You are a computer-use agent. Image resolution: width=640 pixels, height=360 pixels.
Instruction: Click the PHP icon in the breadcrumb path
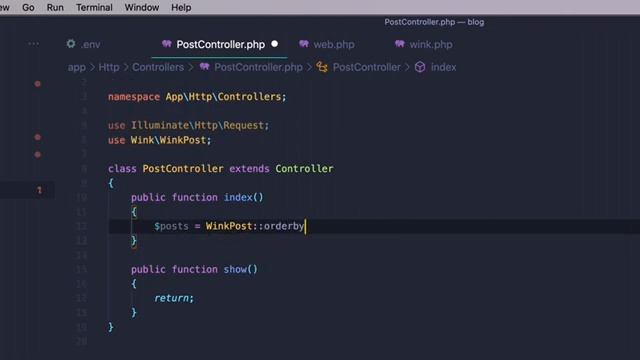point(204,67)
